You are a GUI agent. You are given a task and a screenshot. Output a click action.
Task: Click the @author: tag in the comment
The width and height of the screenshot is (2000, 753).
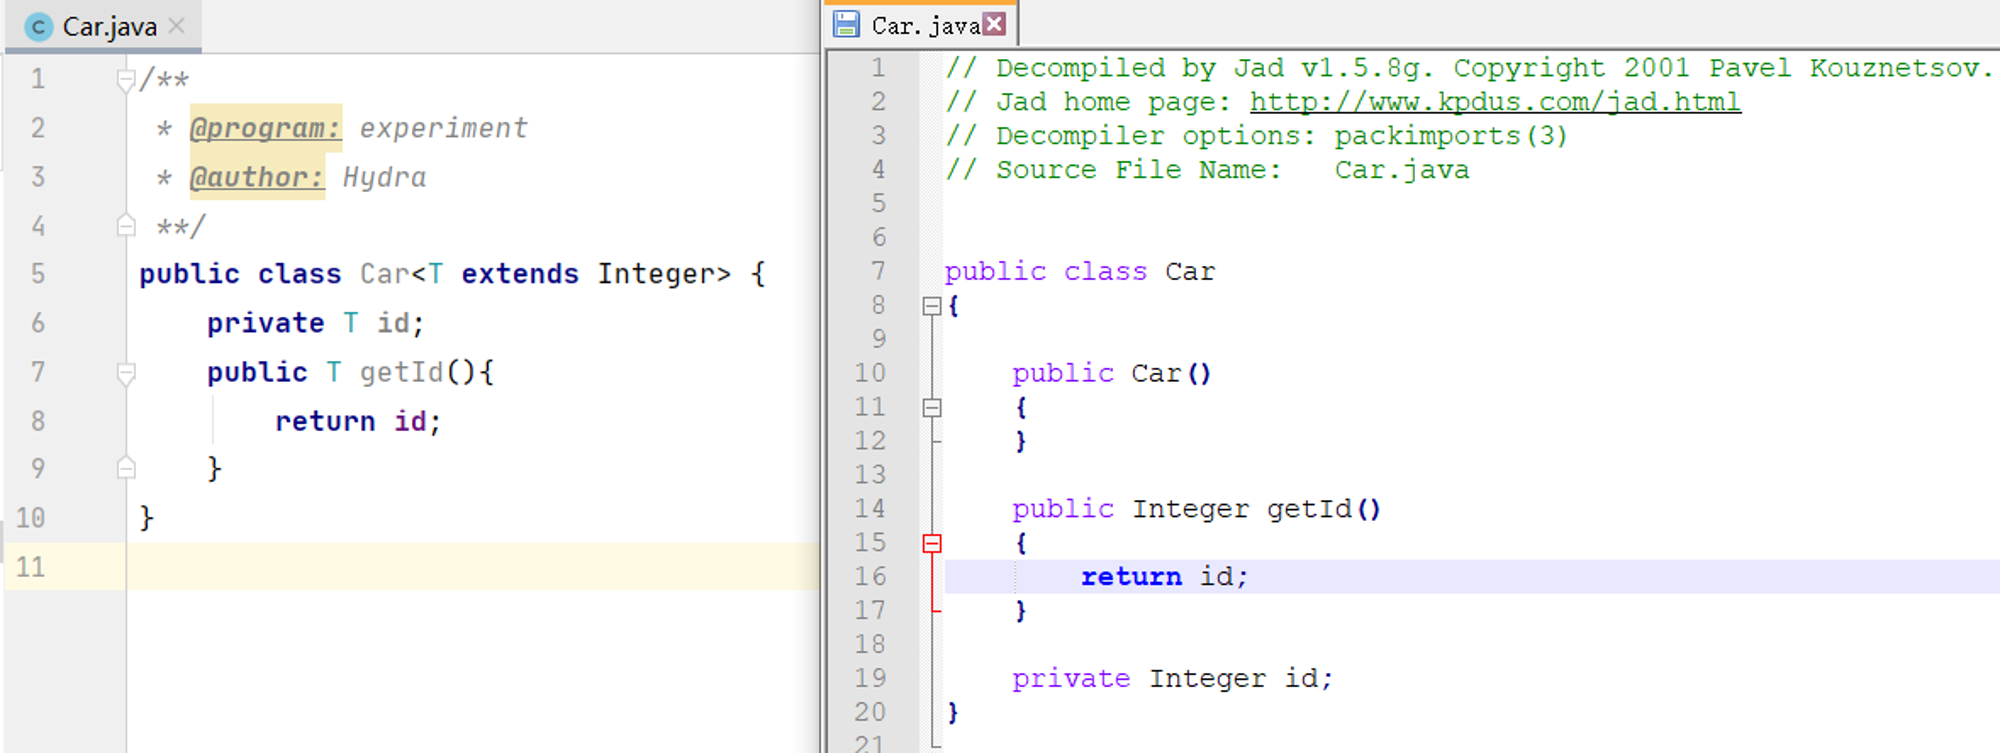pos(257,177)
